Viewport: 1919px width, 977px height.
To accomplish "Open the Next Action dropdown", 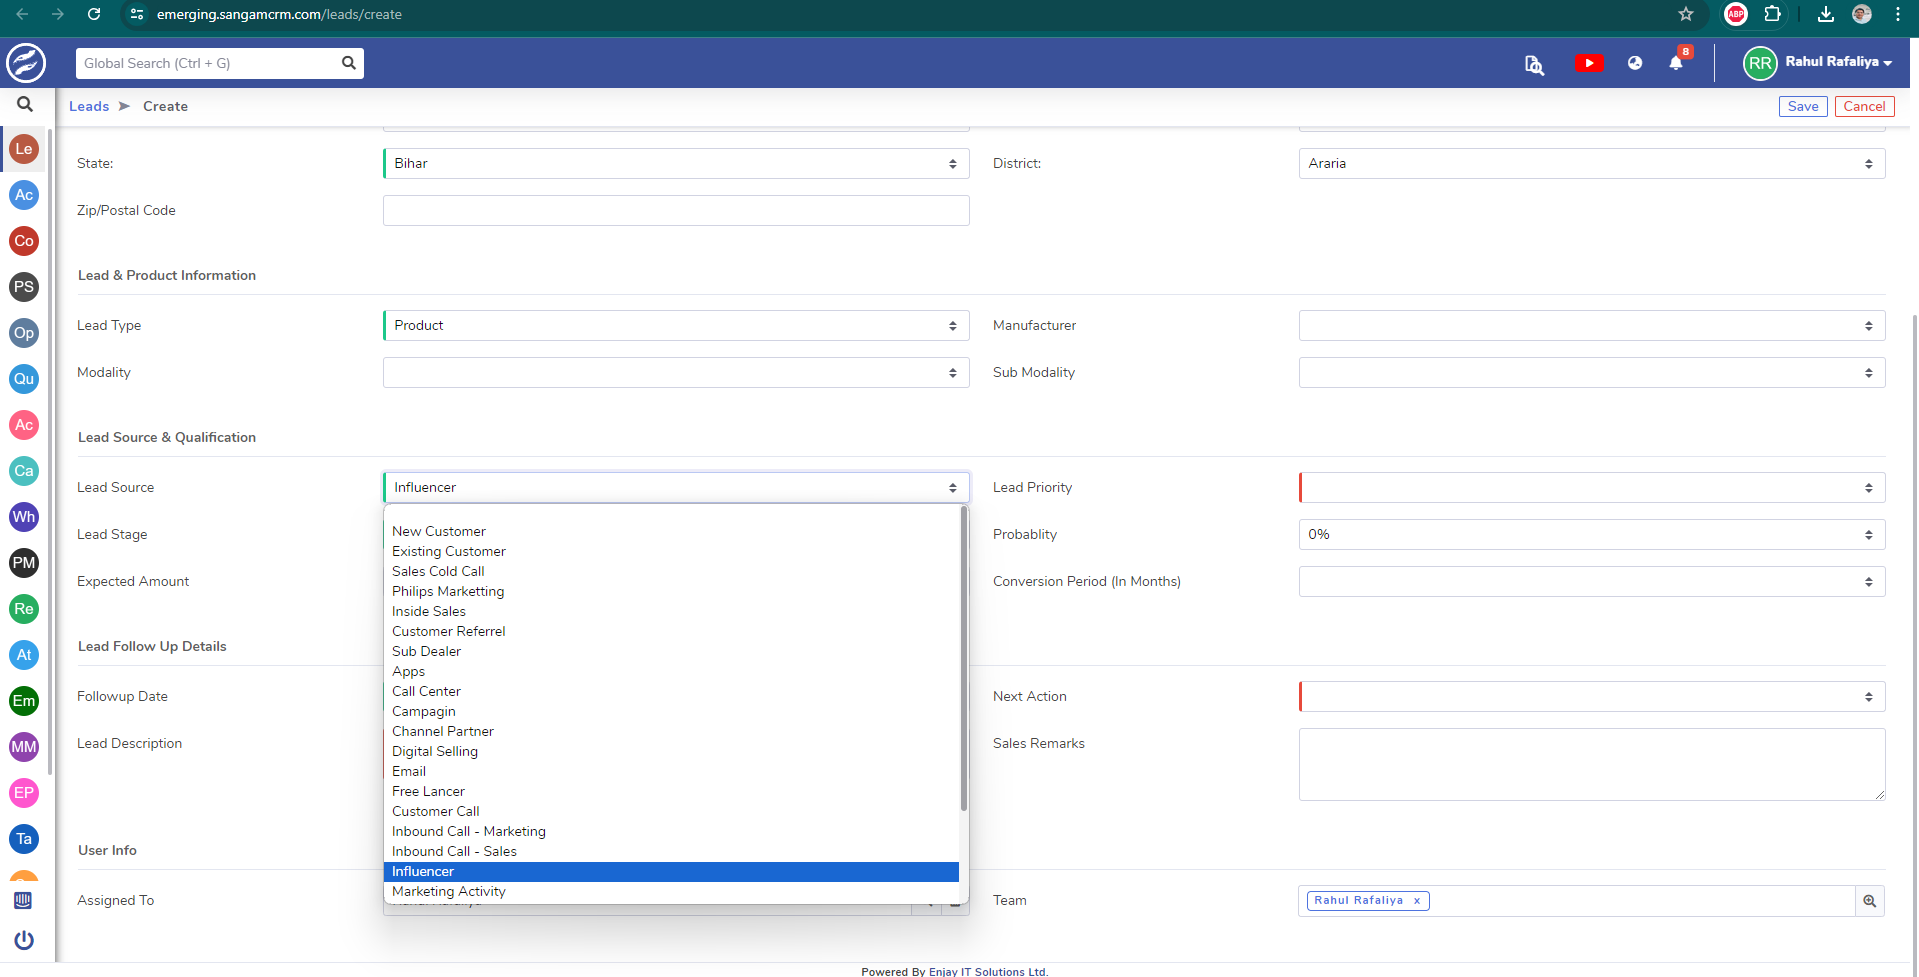I will pos(1592,697).
